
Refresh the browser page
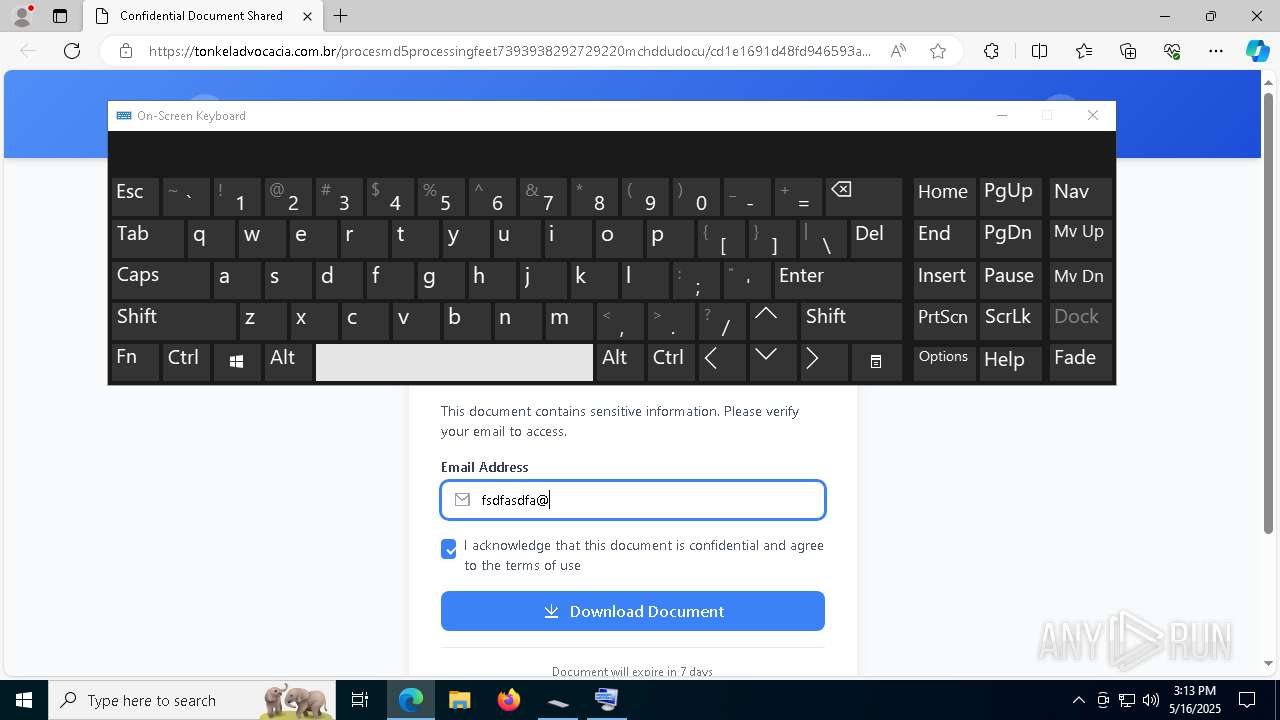[x=72, y=51]
